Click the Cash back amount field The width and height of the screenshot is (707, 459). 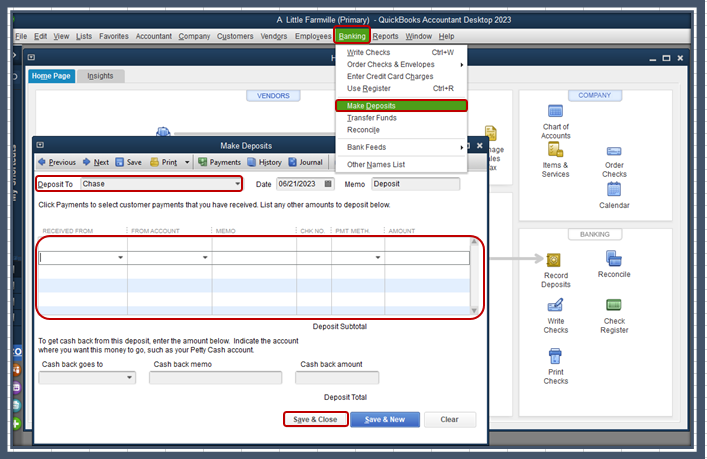pos(337,377)
